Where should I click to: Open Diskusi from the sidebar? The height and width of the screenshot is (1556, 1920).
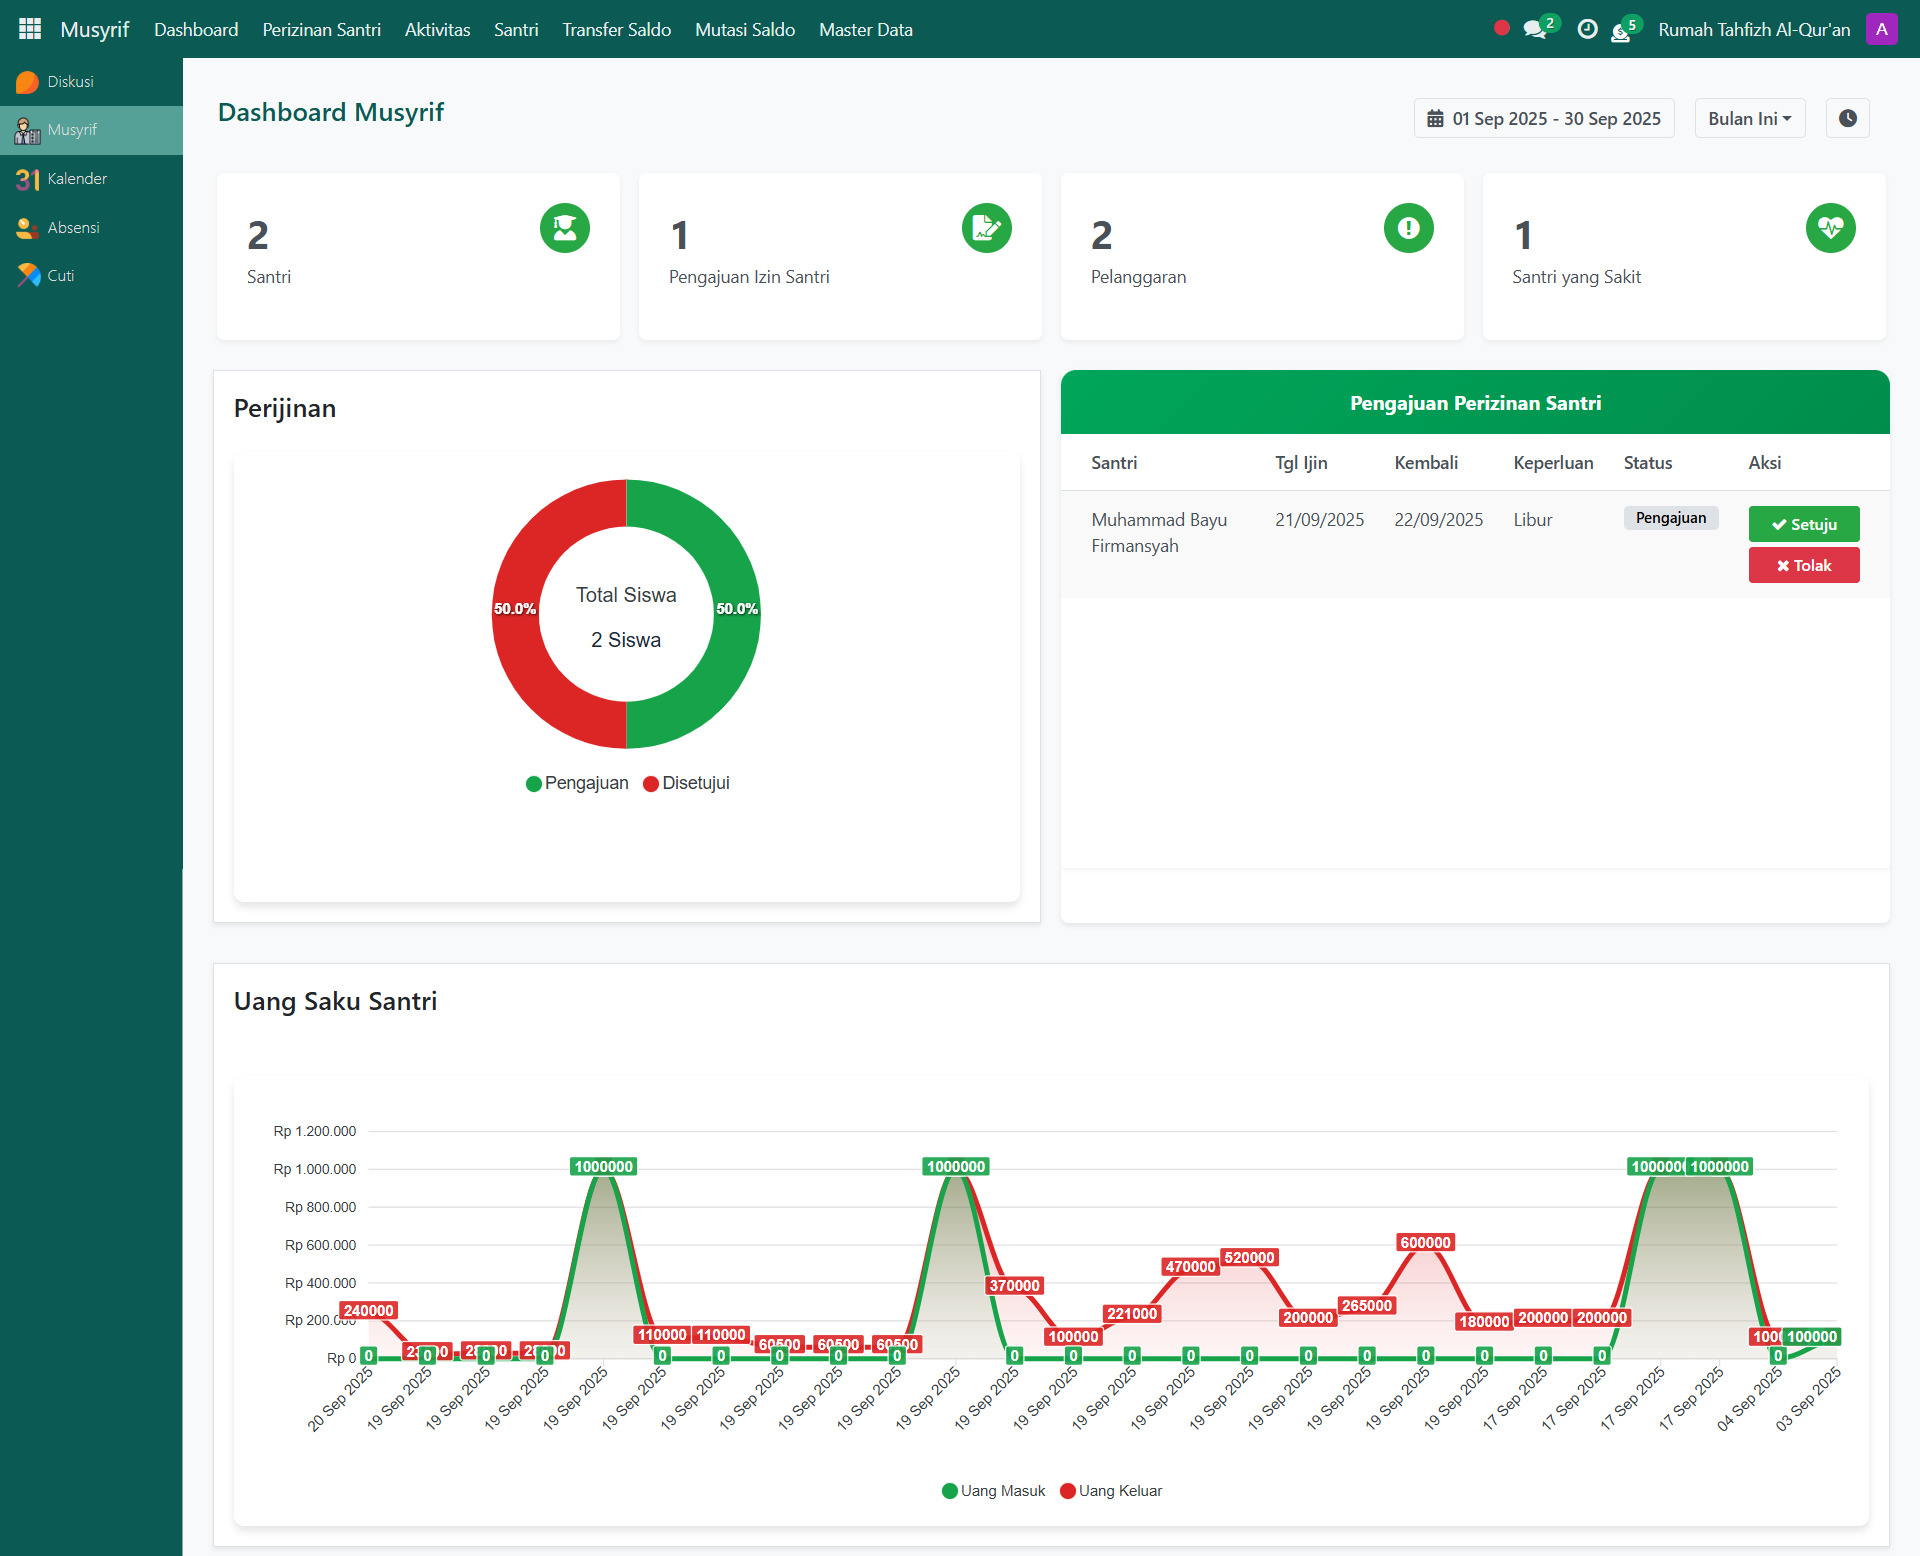(x=70, y=82)
